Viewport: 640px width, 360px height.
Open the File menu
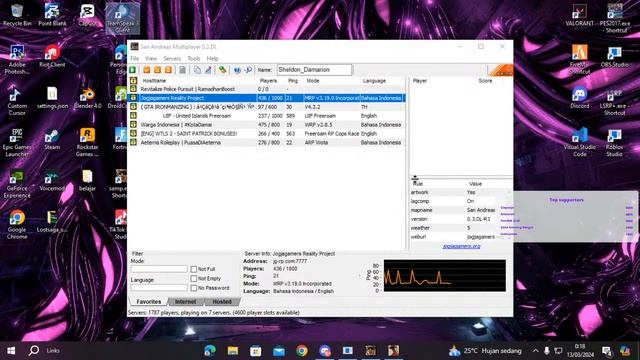pos(134,58)
